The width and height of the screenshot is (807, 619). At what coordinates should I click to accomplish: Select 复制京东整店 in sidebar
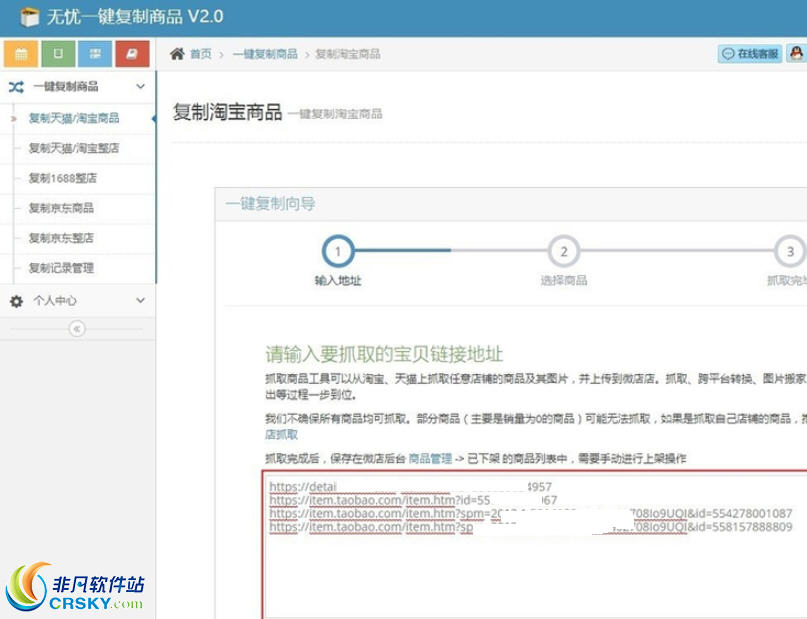(x=61, y=238)
